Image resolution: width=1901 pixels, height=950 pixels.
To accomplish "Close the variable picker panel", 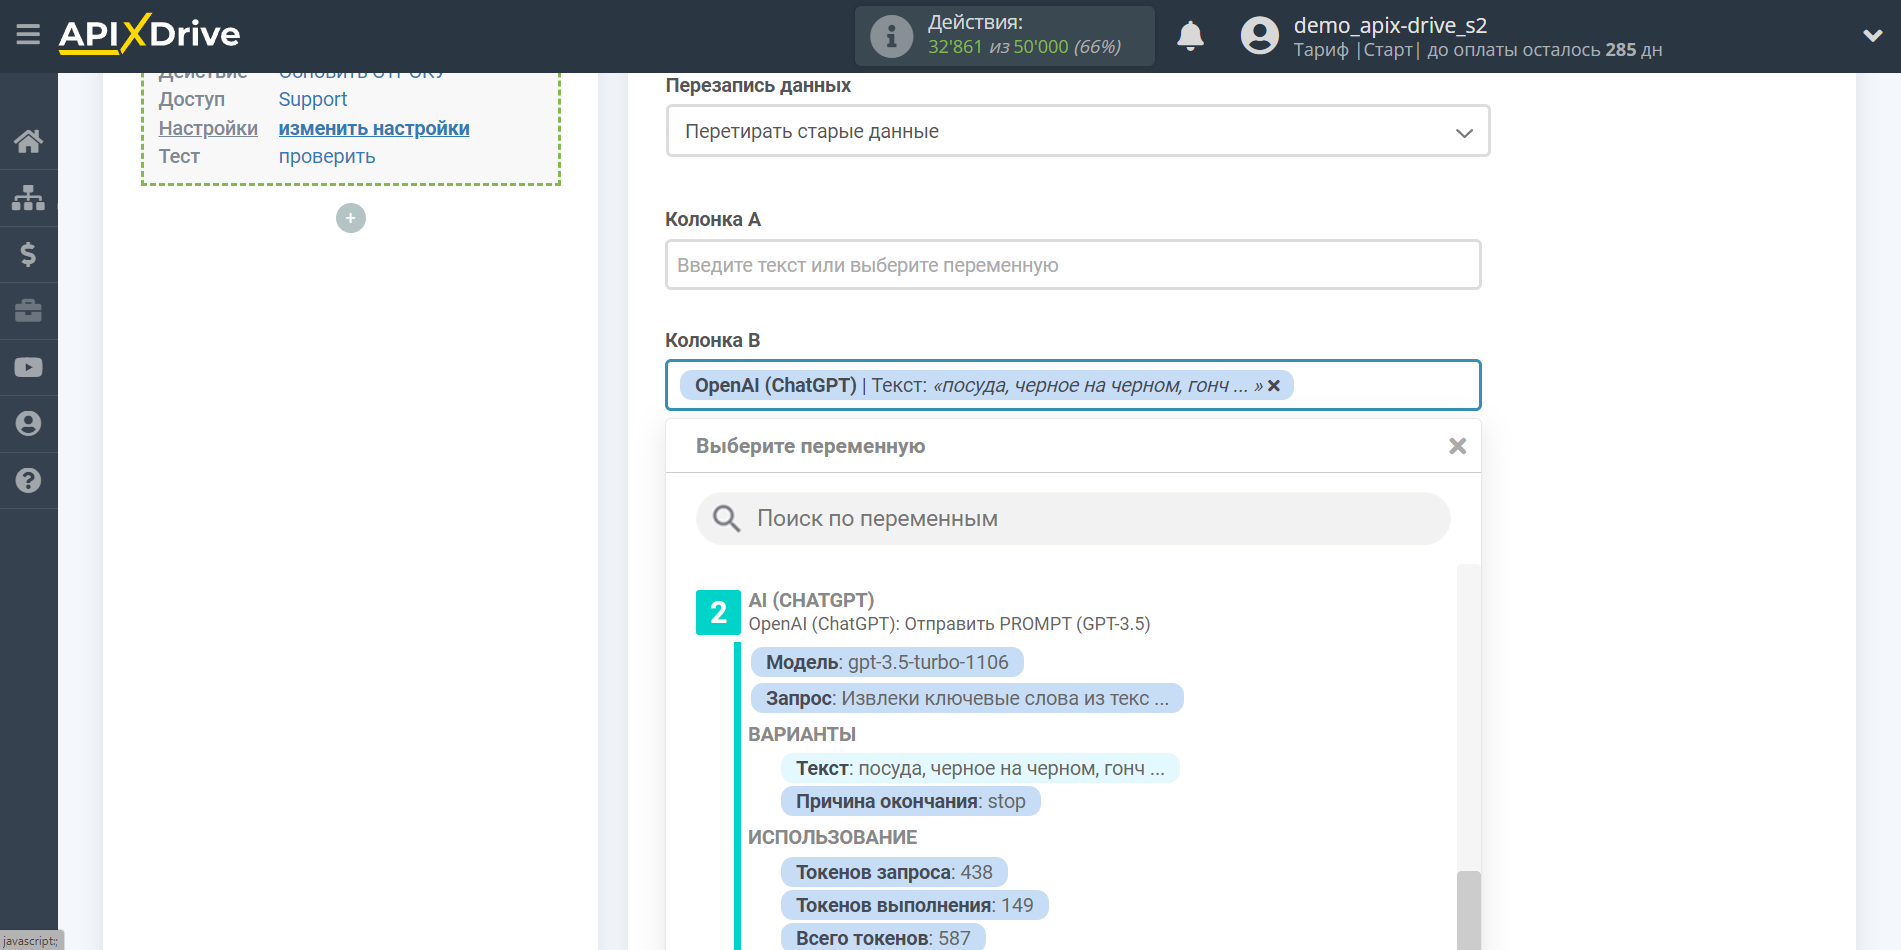I will 1457,446.
